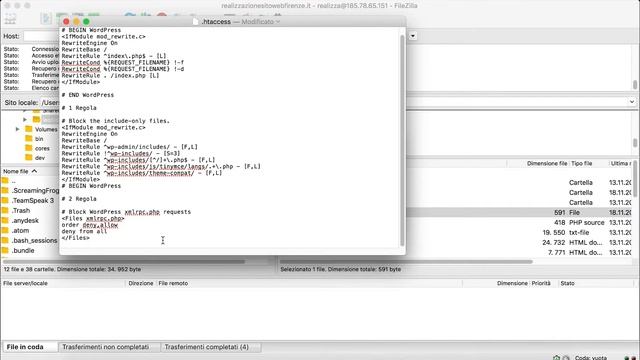Click the folder icon beside .Trash

click(x=5, y=211)
